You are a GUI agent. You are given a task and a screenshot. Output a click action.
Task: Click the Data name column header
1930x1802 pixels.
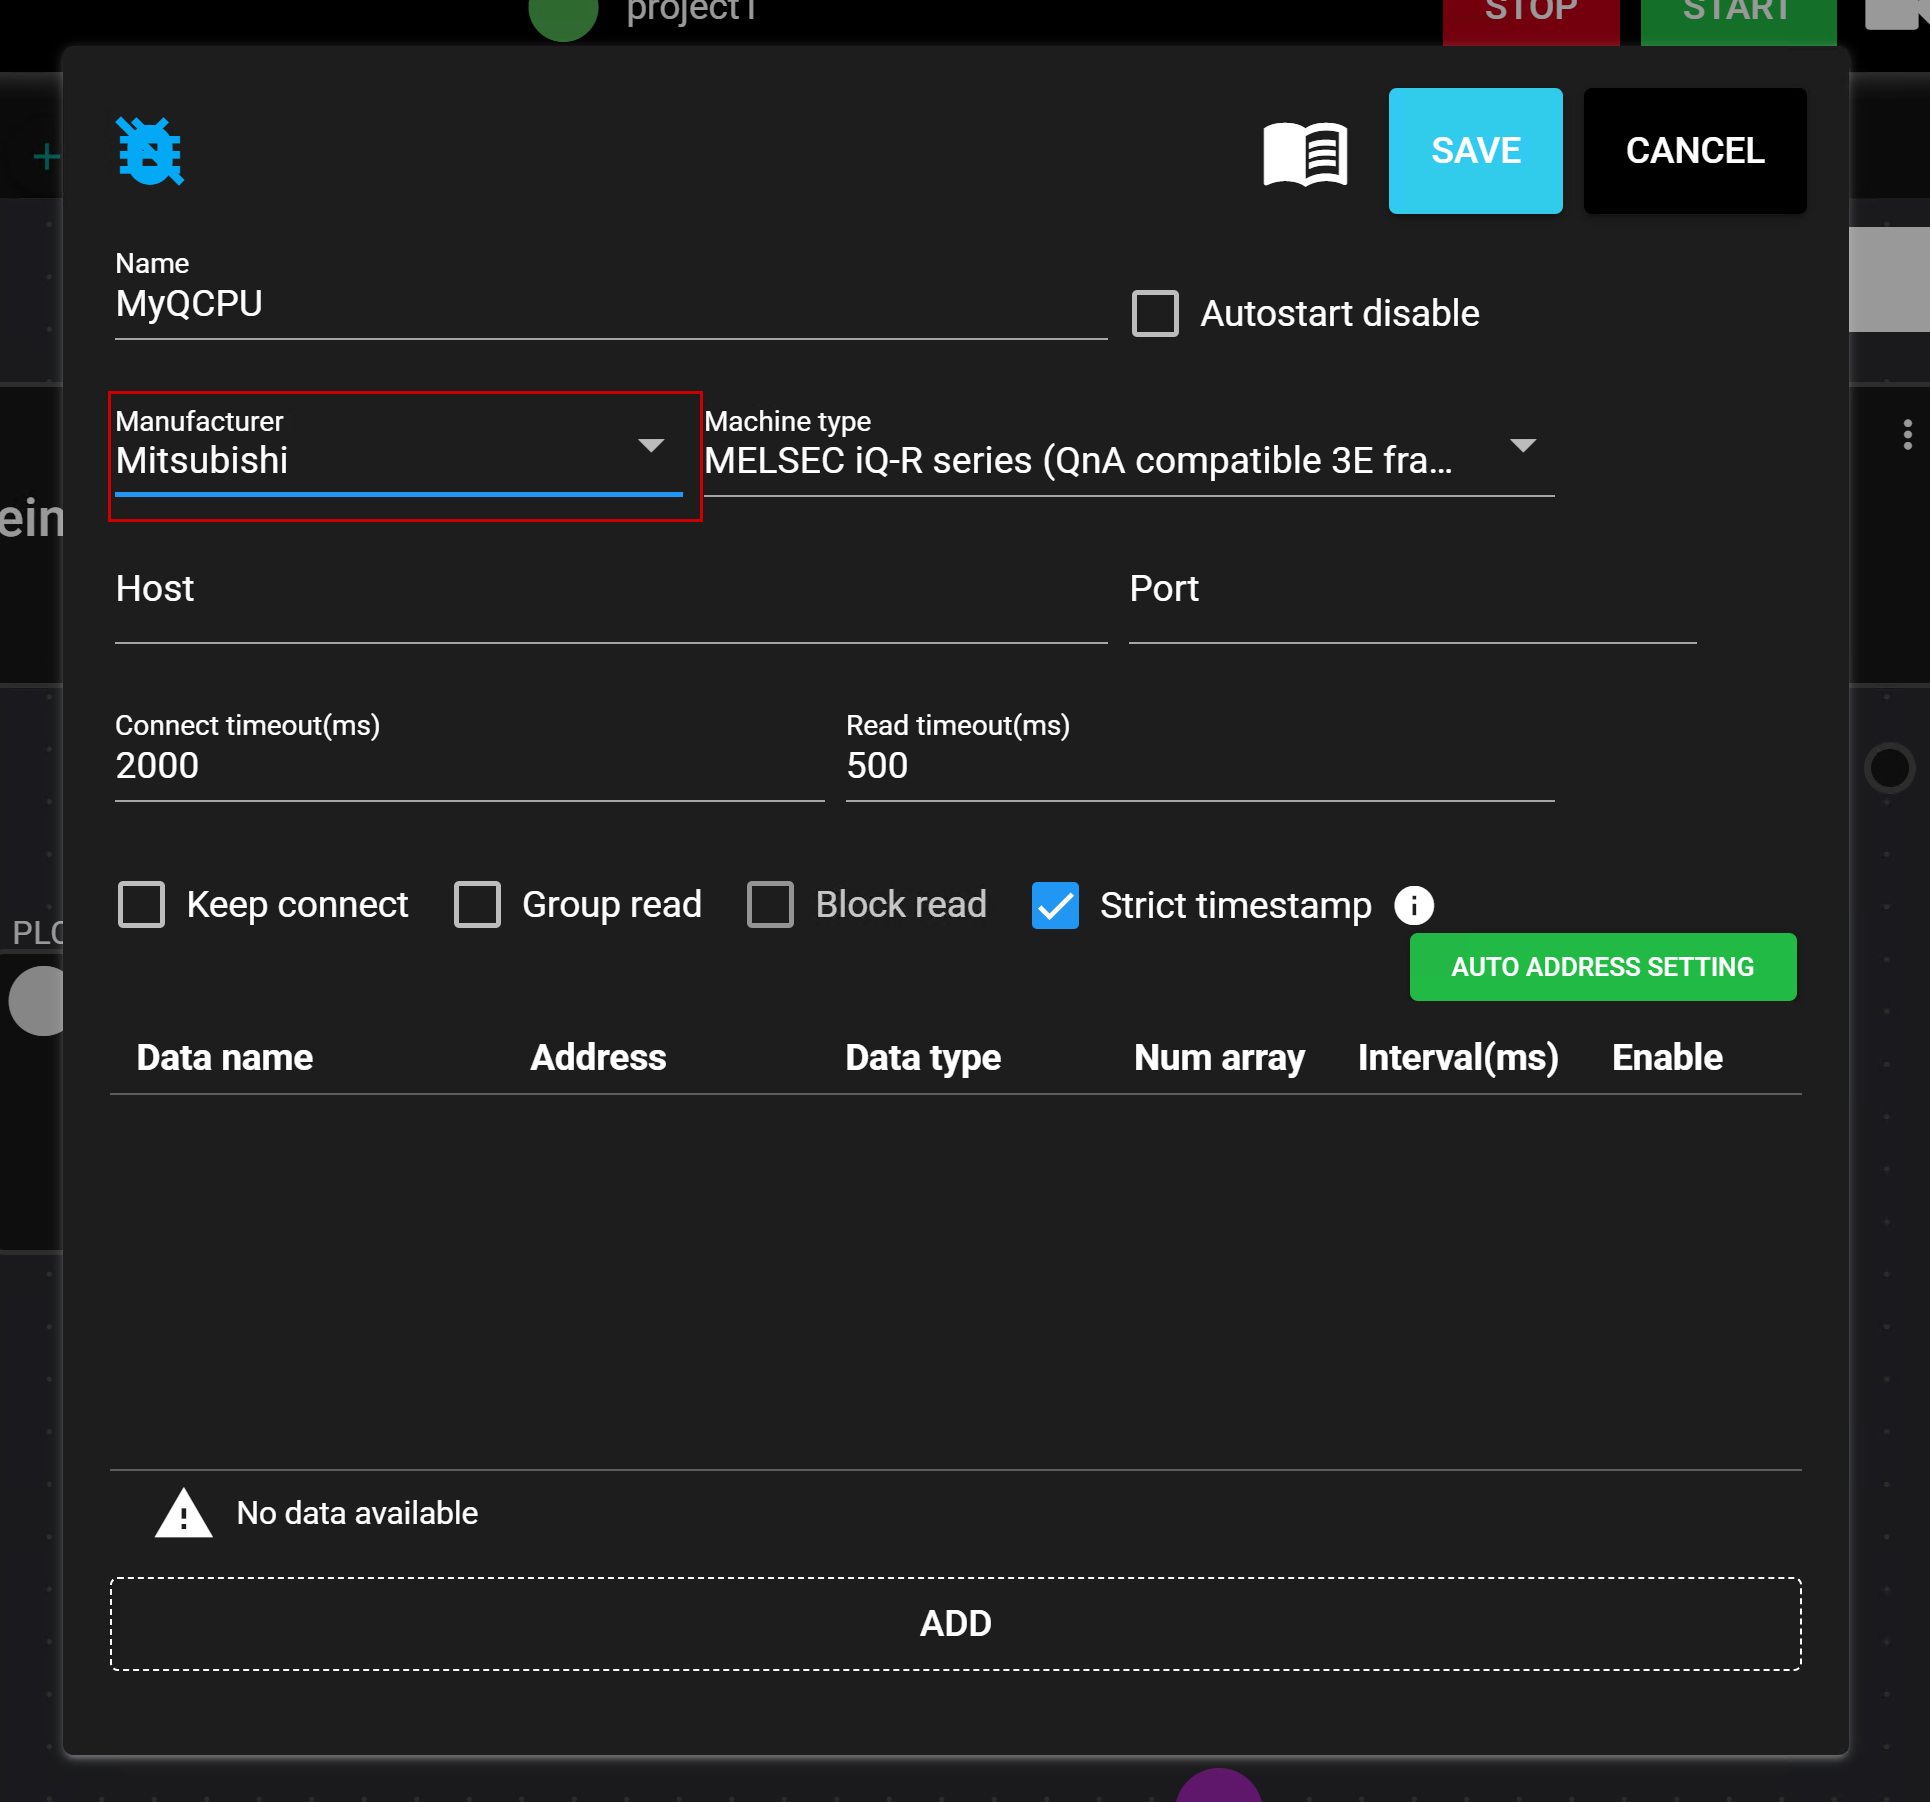click(225, 1058)
